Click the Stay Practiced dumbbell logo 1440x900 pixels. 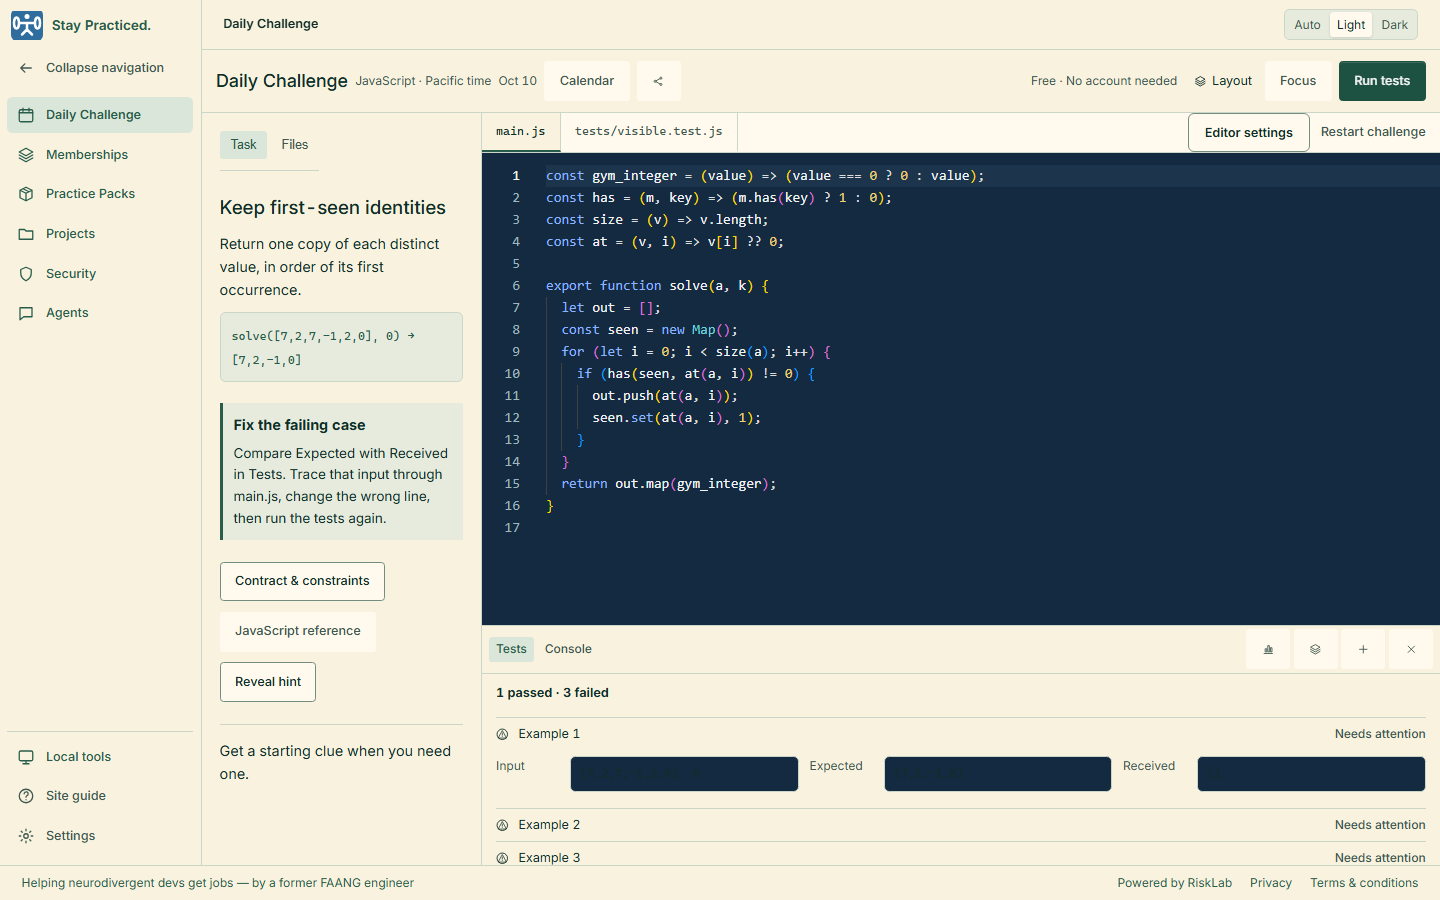click(27, 25)
